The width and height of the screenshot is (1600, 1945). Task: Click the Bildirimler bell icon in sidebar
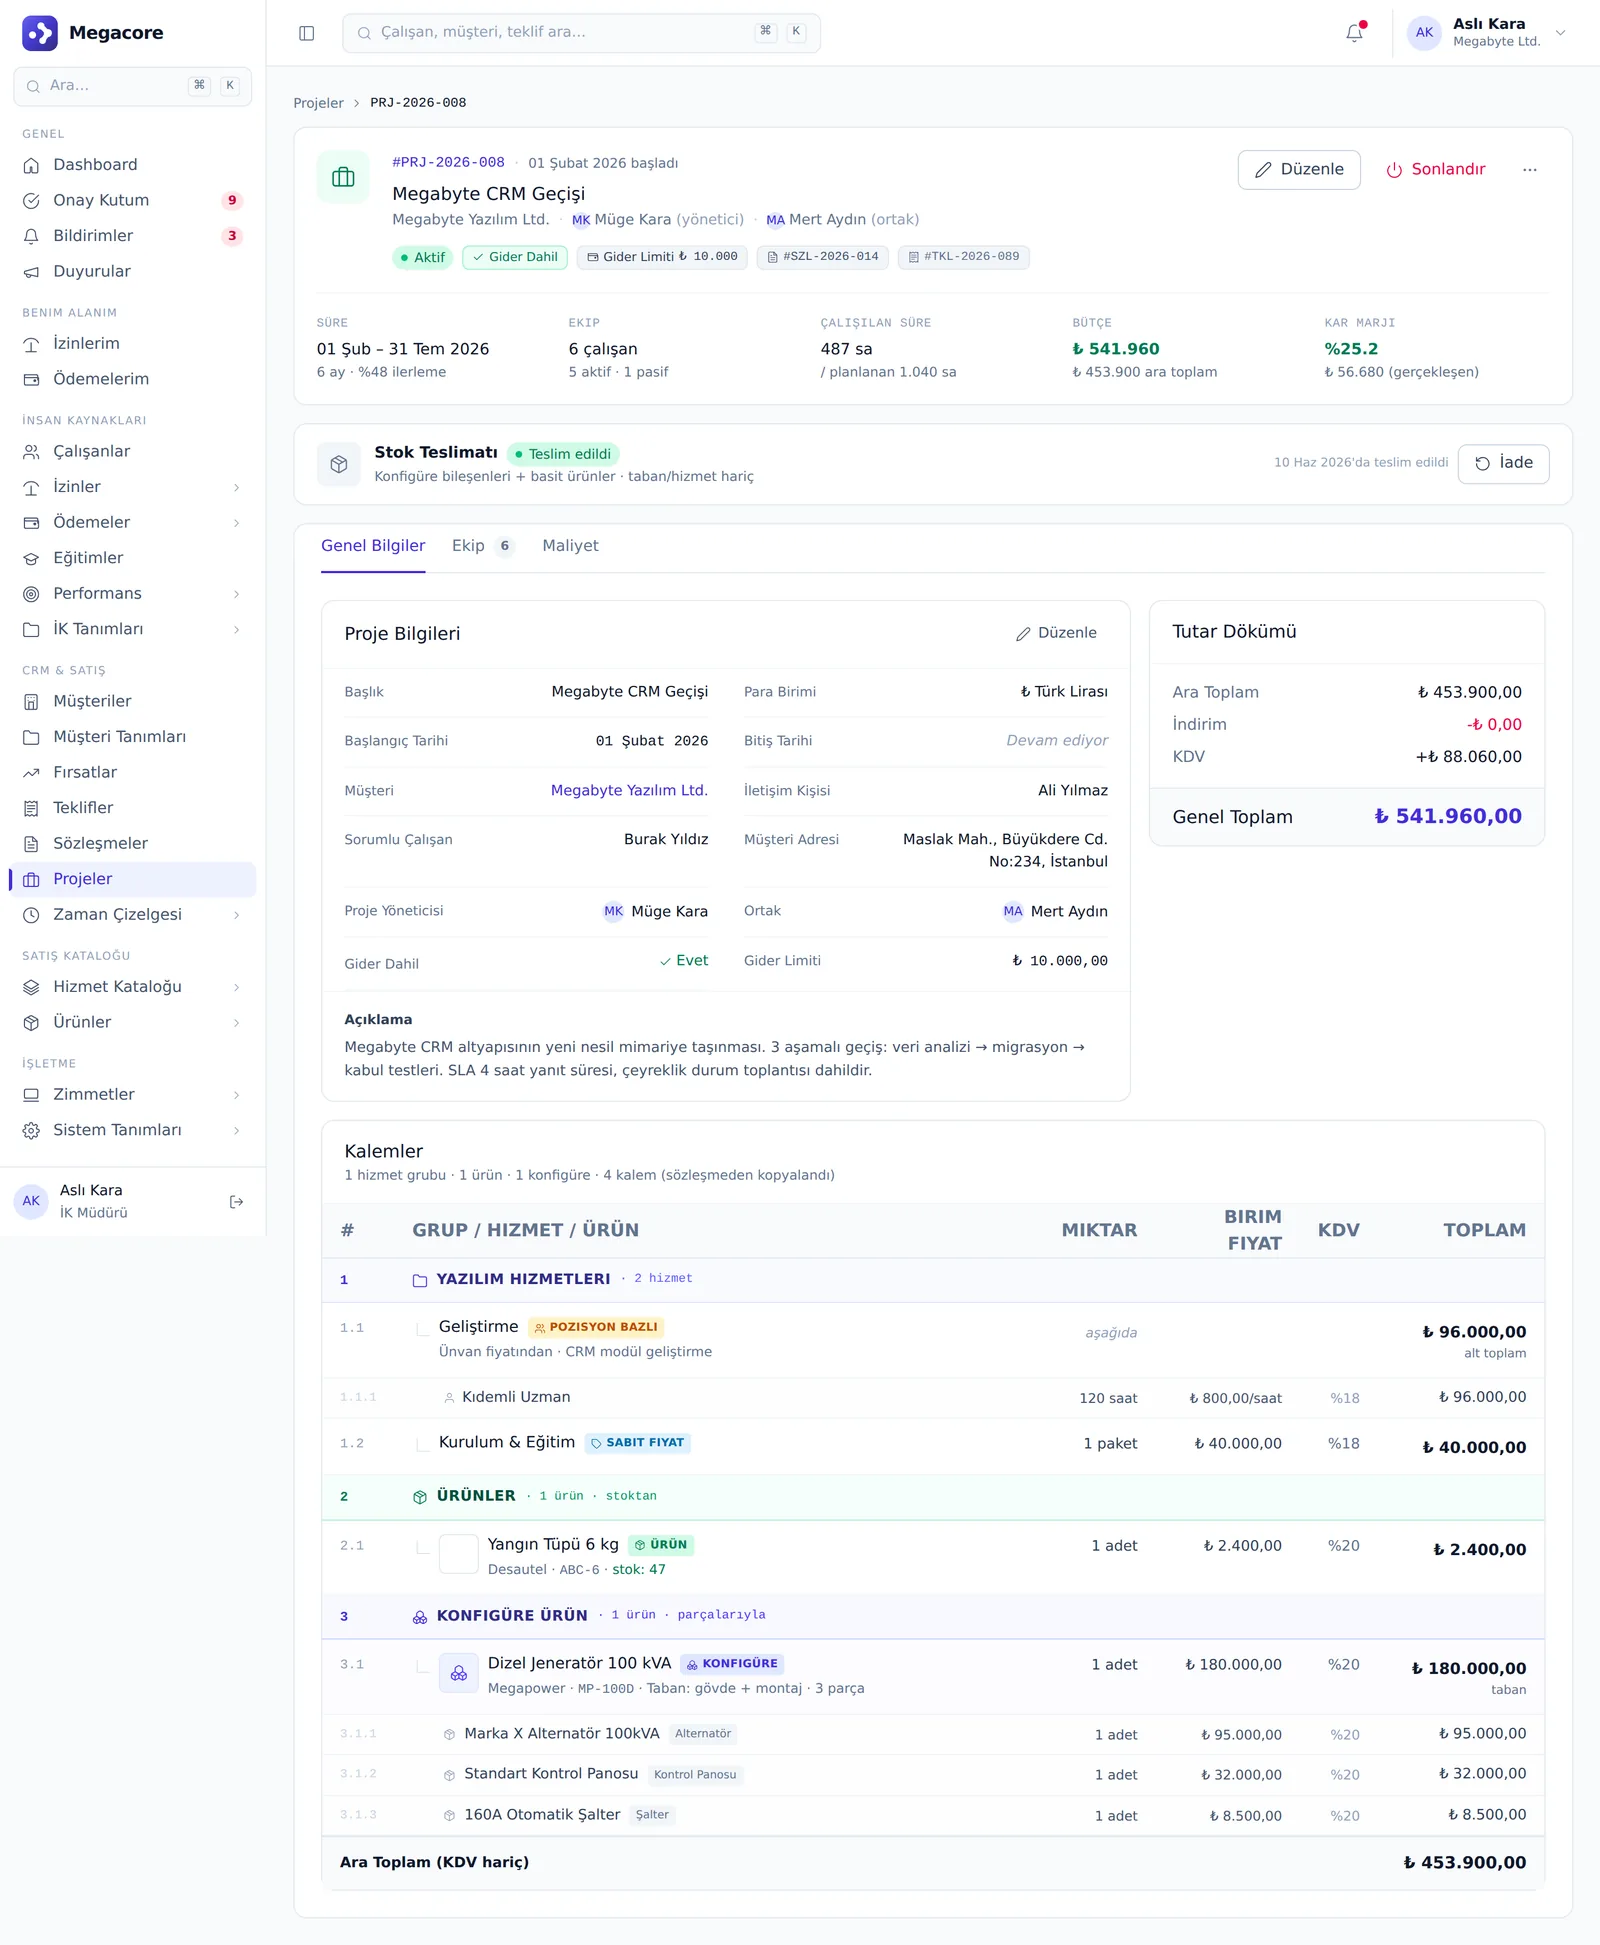point(32,236)
